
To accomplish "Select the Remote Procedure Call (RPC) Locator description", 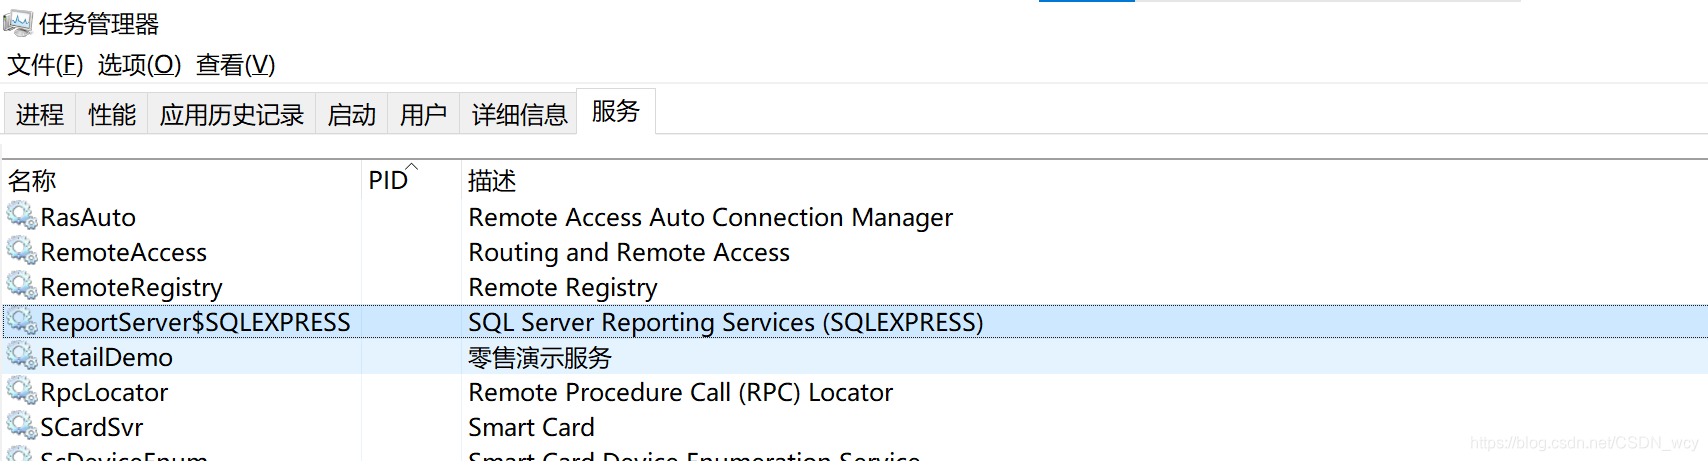I will click(x=680, y=392).
